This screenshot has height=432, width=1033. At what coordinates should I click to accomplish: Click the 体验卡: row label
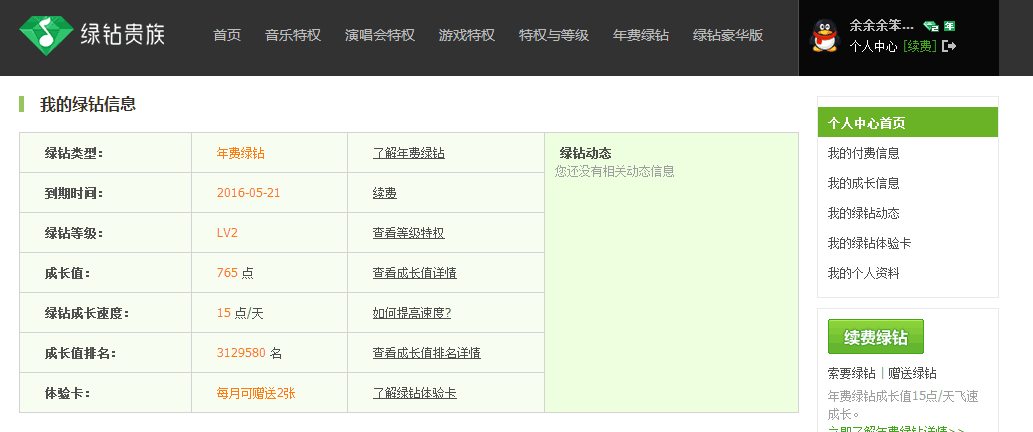(x=67, y=394)
